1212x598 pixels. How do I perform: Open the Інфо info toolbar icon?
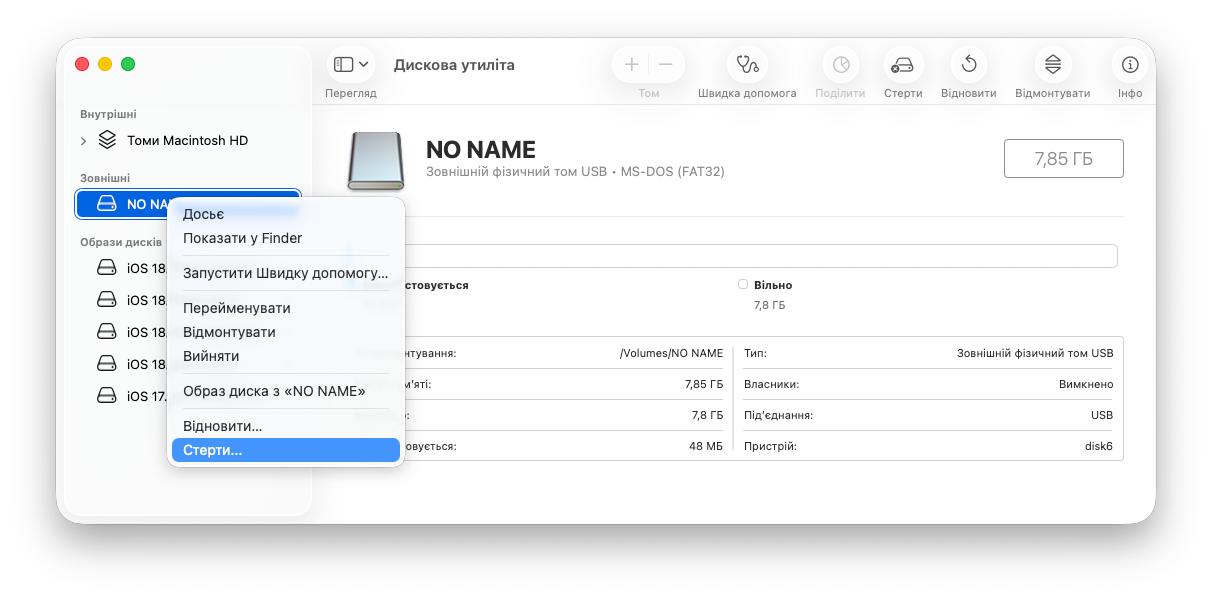(x=1130, y=64)
